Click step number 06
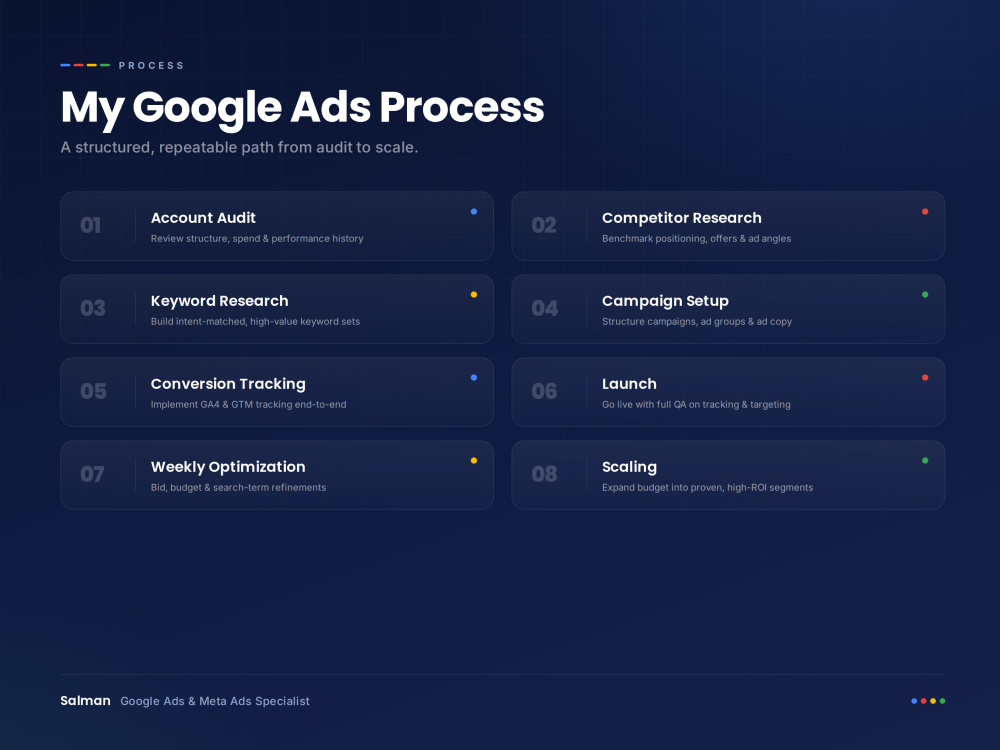 point(544,391)
